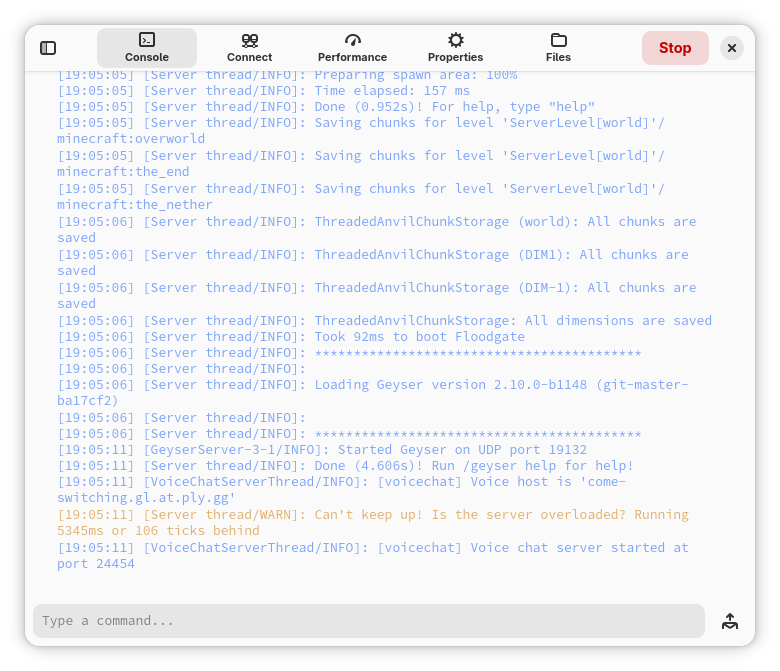Close the server window with X
Screen dimensions: 780x671
732,48
